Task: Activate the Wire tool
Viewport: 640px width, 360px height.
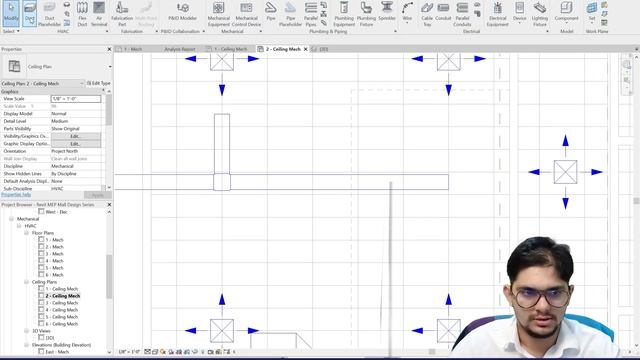Action: [407, 12]
